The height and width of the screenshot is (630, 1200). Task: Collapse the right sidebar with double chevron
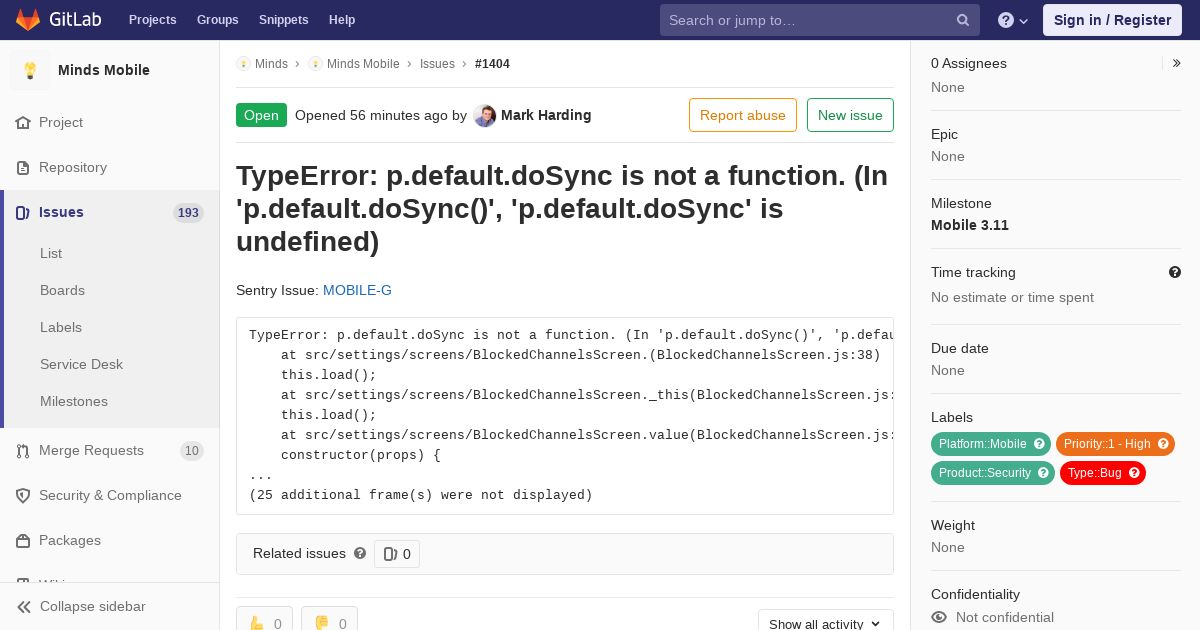tap(1176, 63)
